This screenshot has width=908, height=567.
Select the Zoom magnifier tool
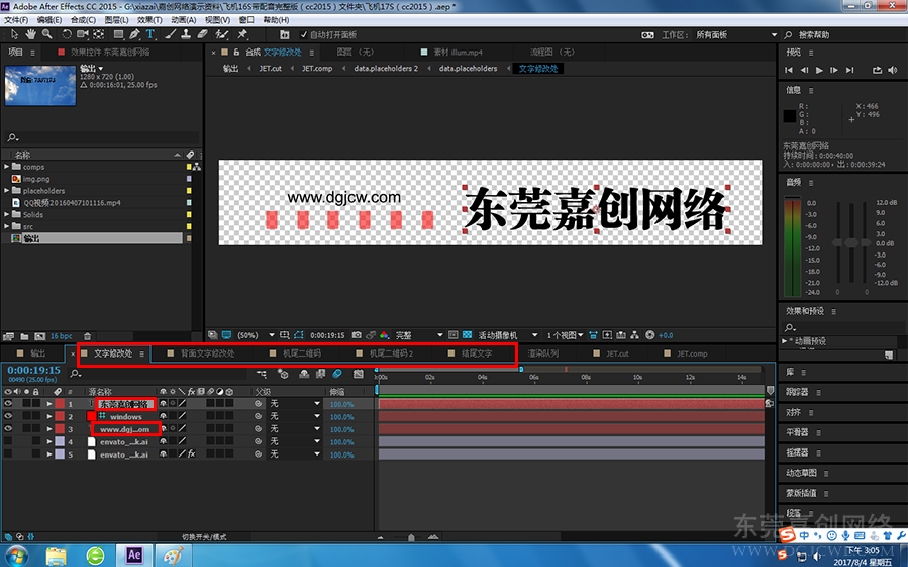(x=47, y=34)
